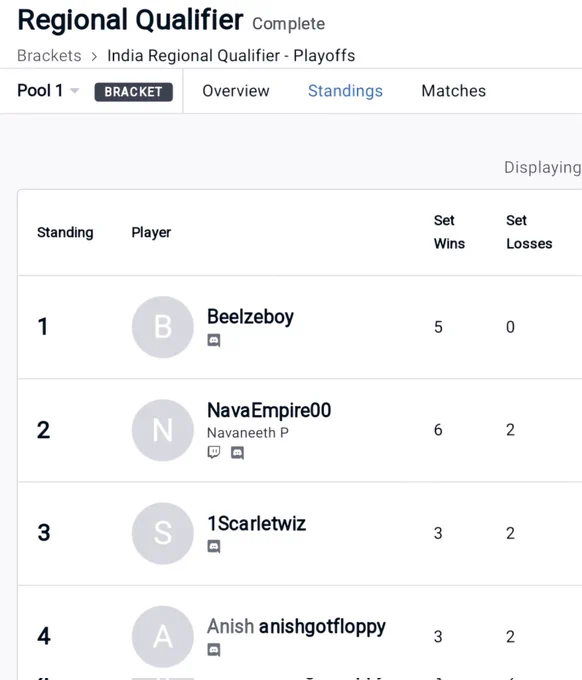Click 1Scarletwiz's Discord icon
Viewport: 582px width, 680px height.
click(214, 546)
